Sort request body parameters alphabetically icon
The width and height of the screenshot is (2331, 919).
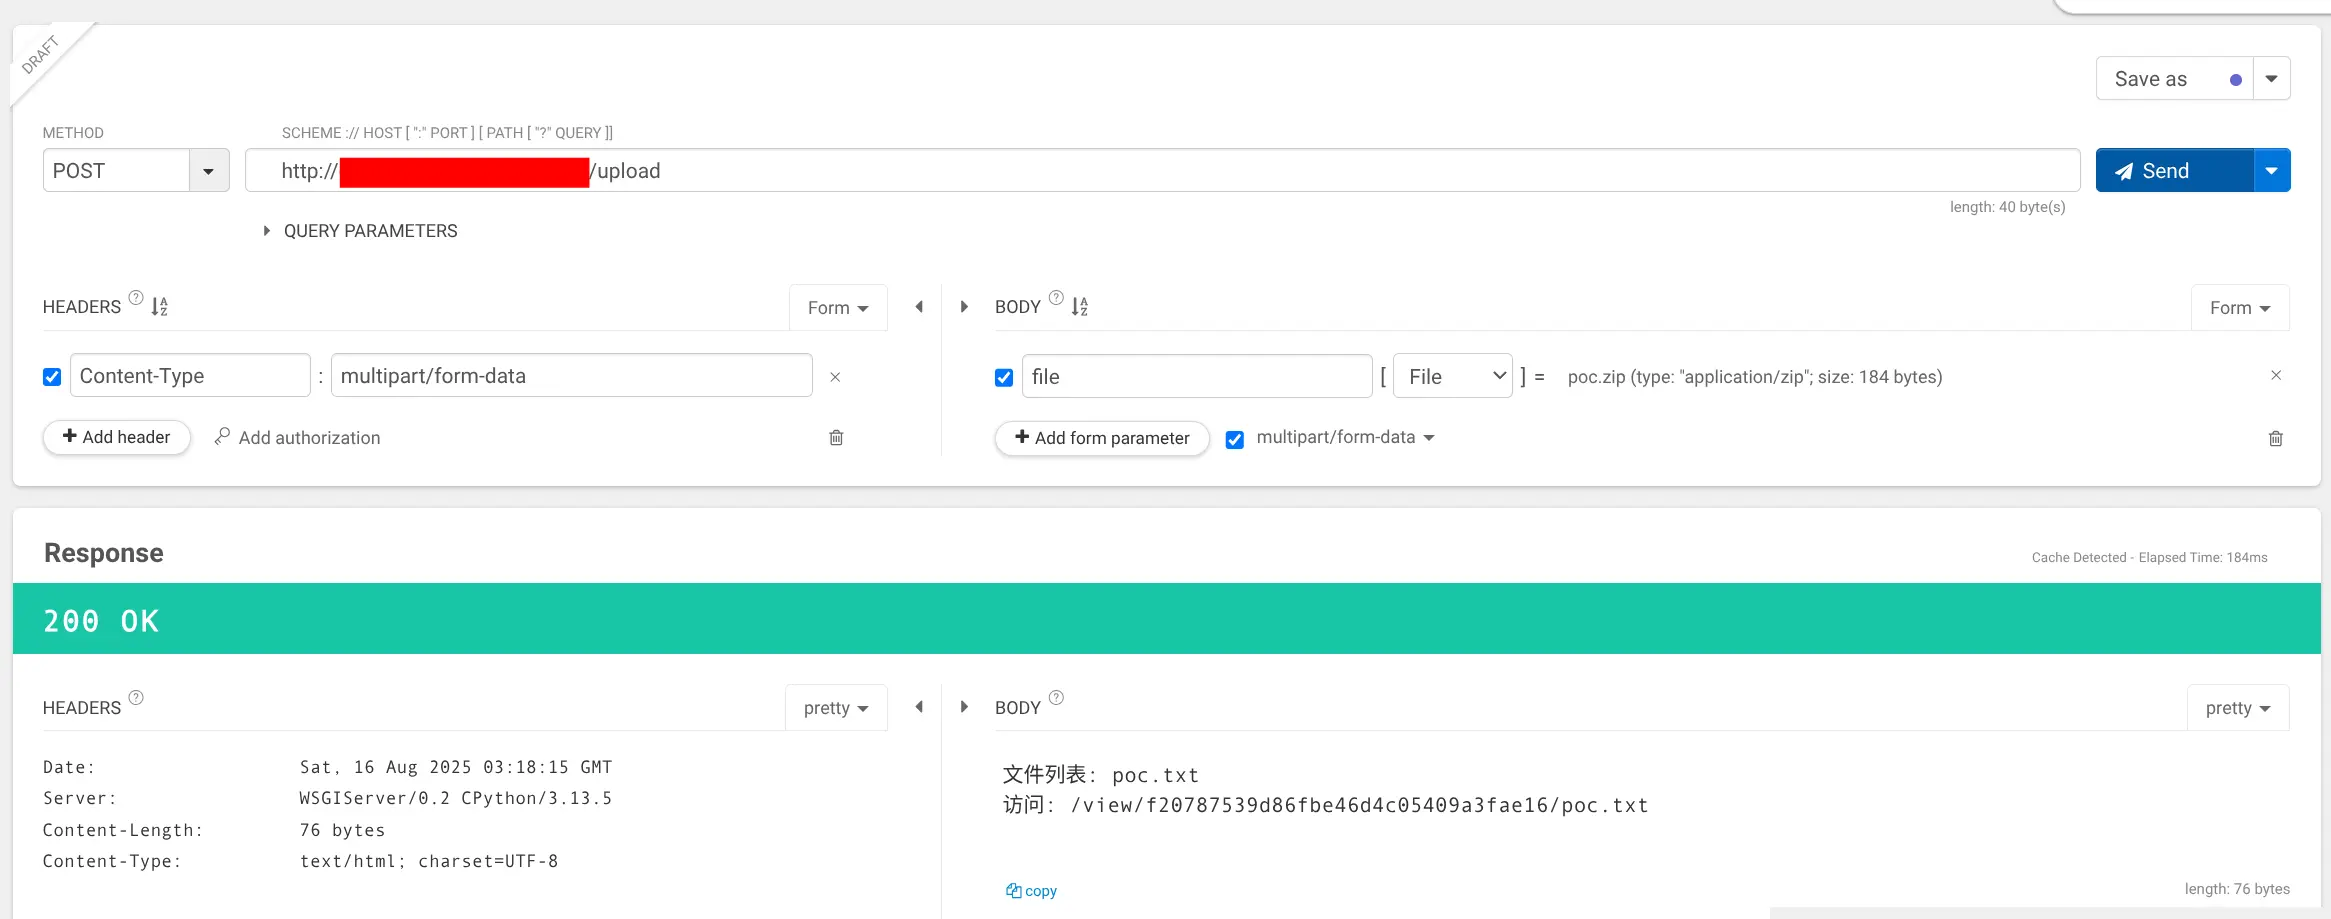[x=1079, y=307]
